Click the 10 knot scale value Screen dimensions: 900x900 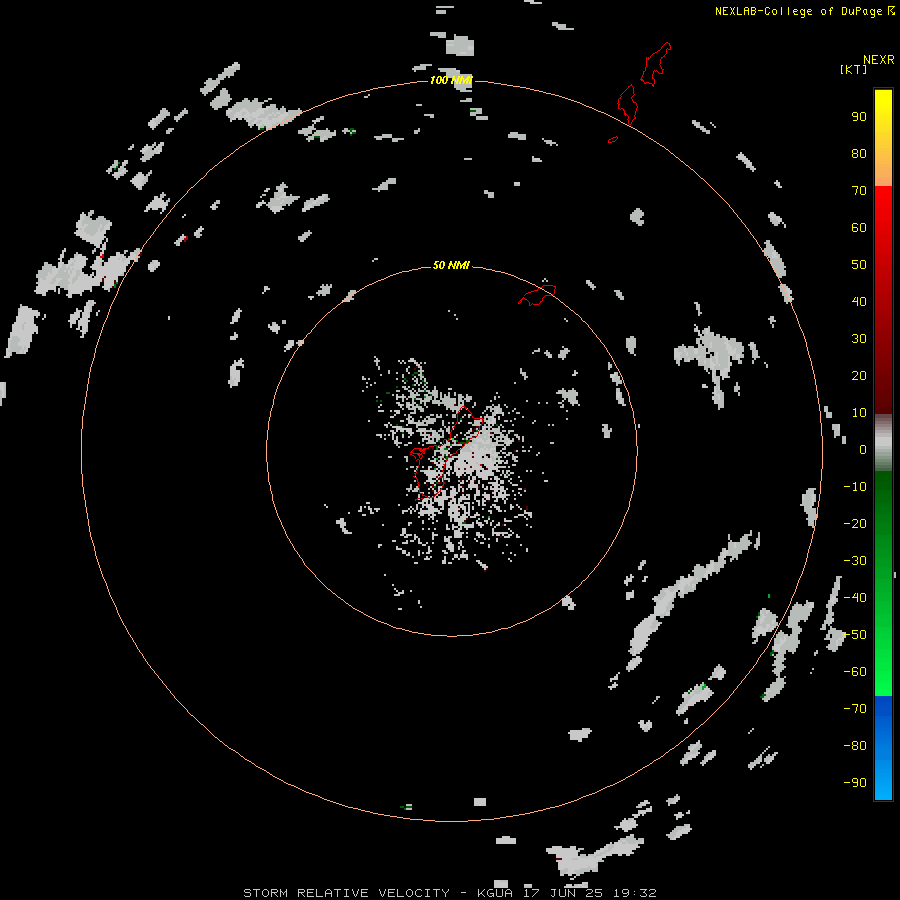(x=859, y=413)
